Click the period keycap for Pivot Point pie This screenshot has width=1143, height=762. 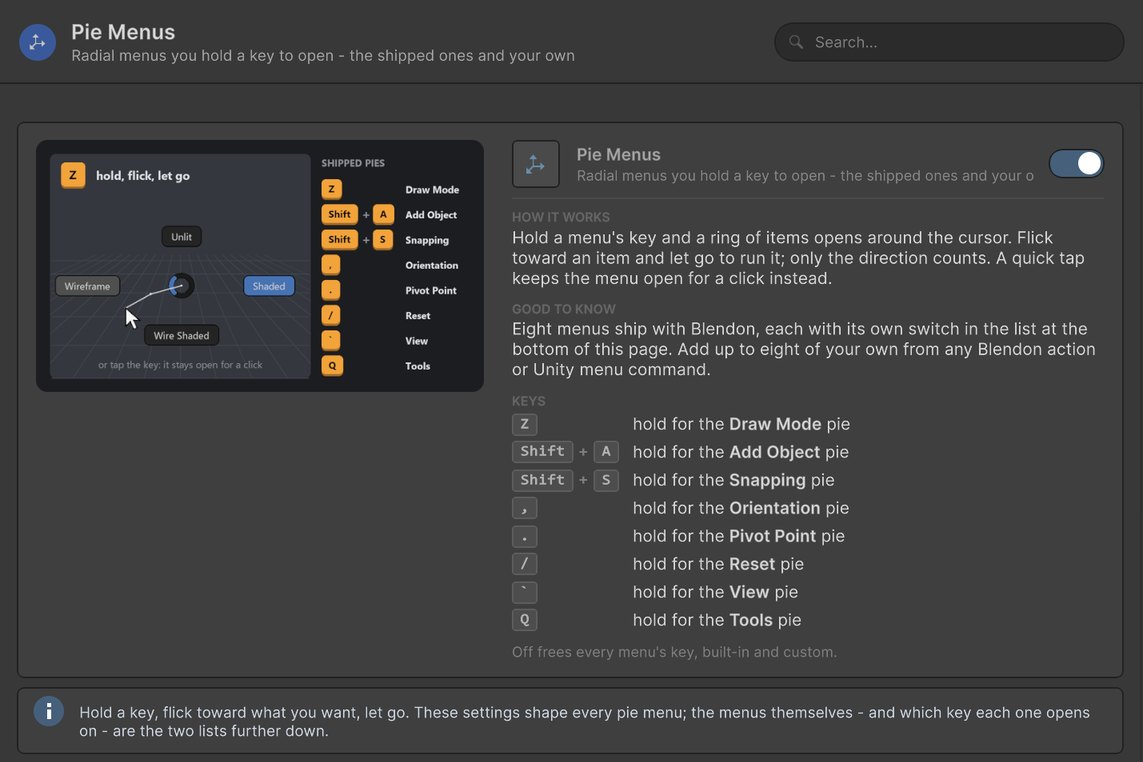(525, 537)
